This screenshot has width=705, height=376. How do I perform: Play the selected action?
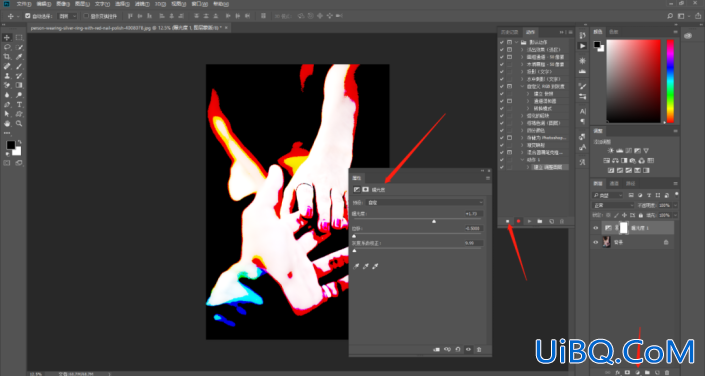(x=529, y=221)
